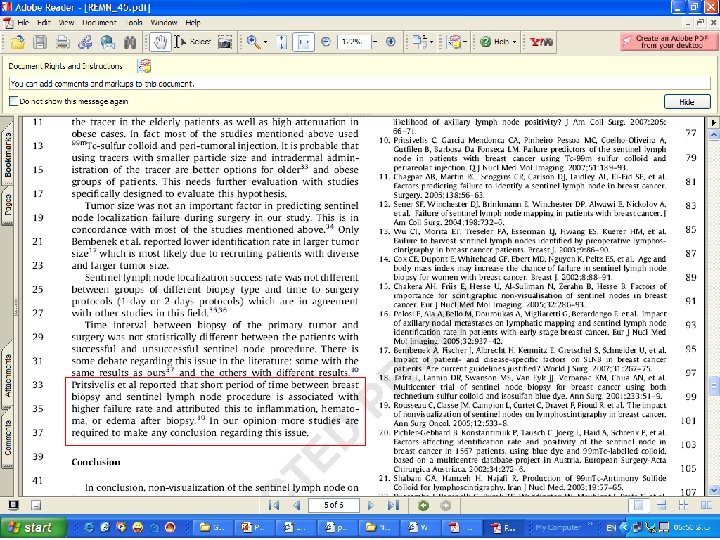
Task: Click the round Zoom In plus button
Action: [x=391, y=42]
